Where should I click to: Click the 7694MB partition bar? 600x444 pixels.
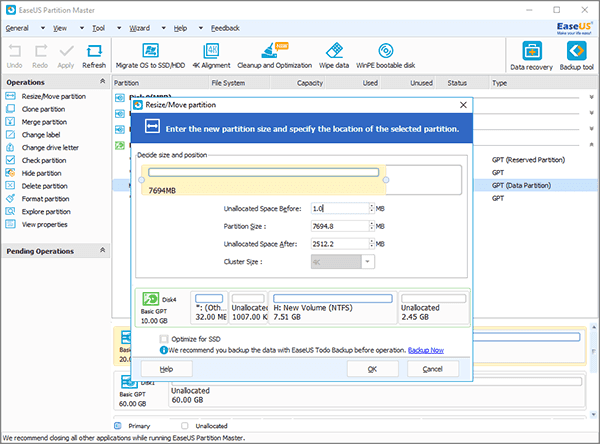click(x=264, y=180)
